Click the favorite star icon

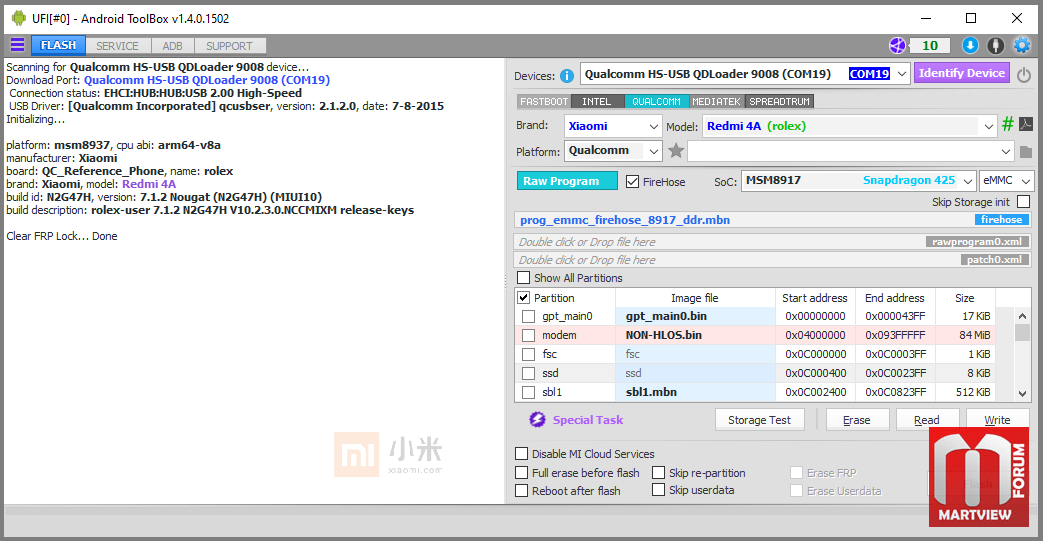pos(676,150)
